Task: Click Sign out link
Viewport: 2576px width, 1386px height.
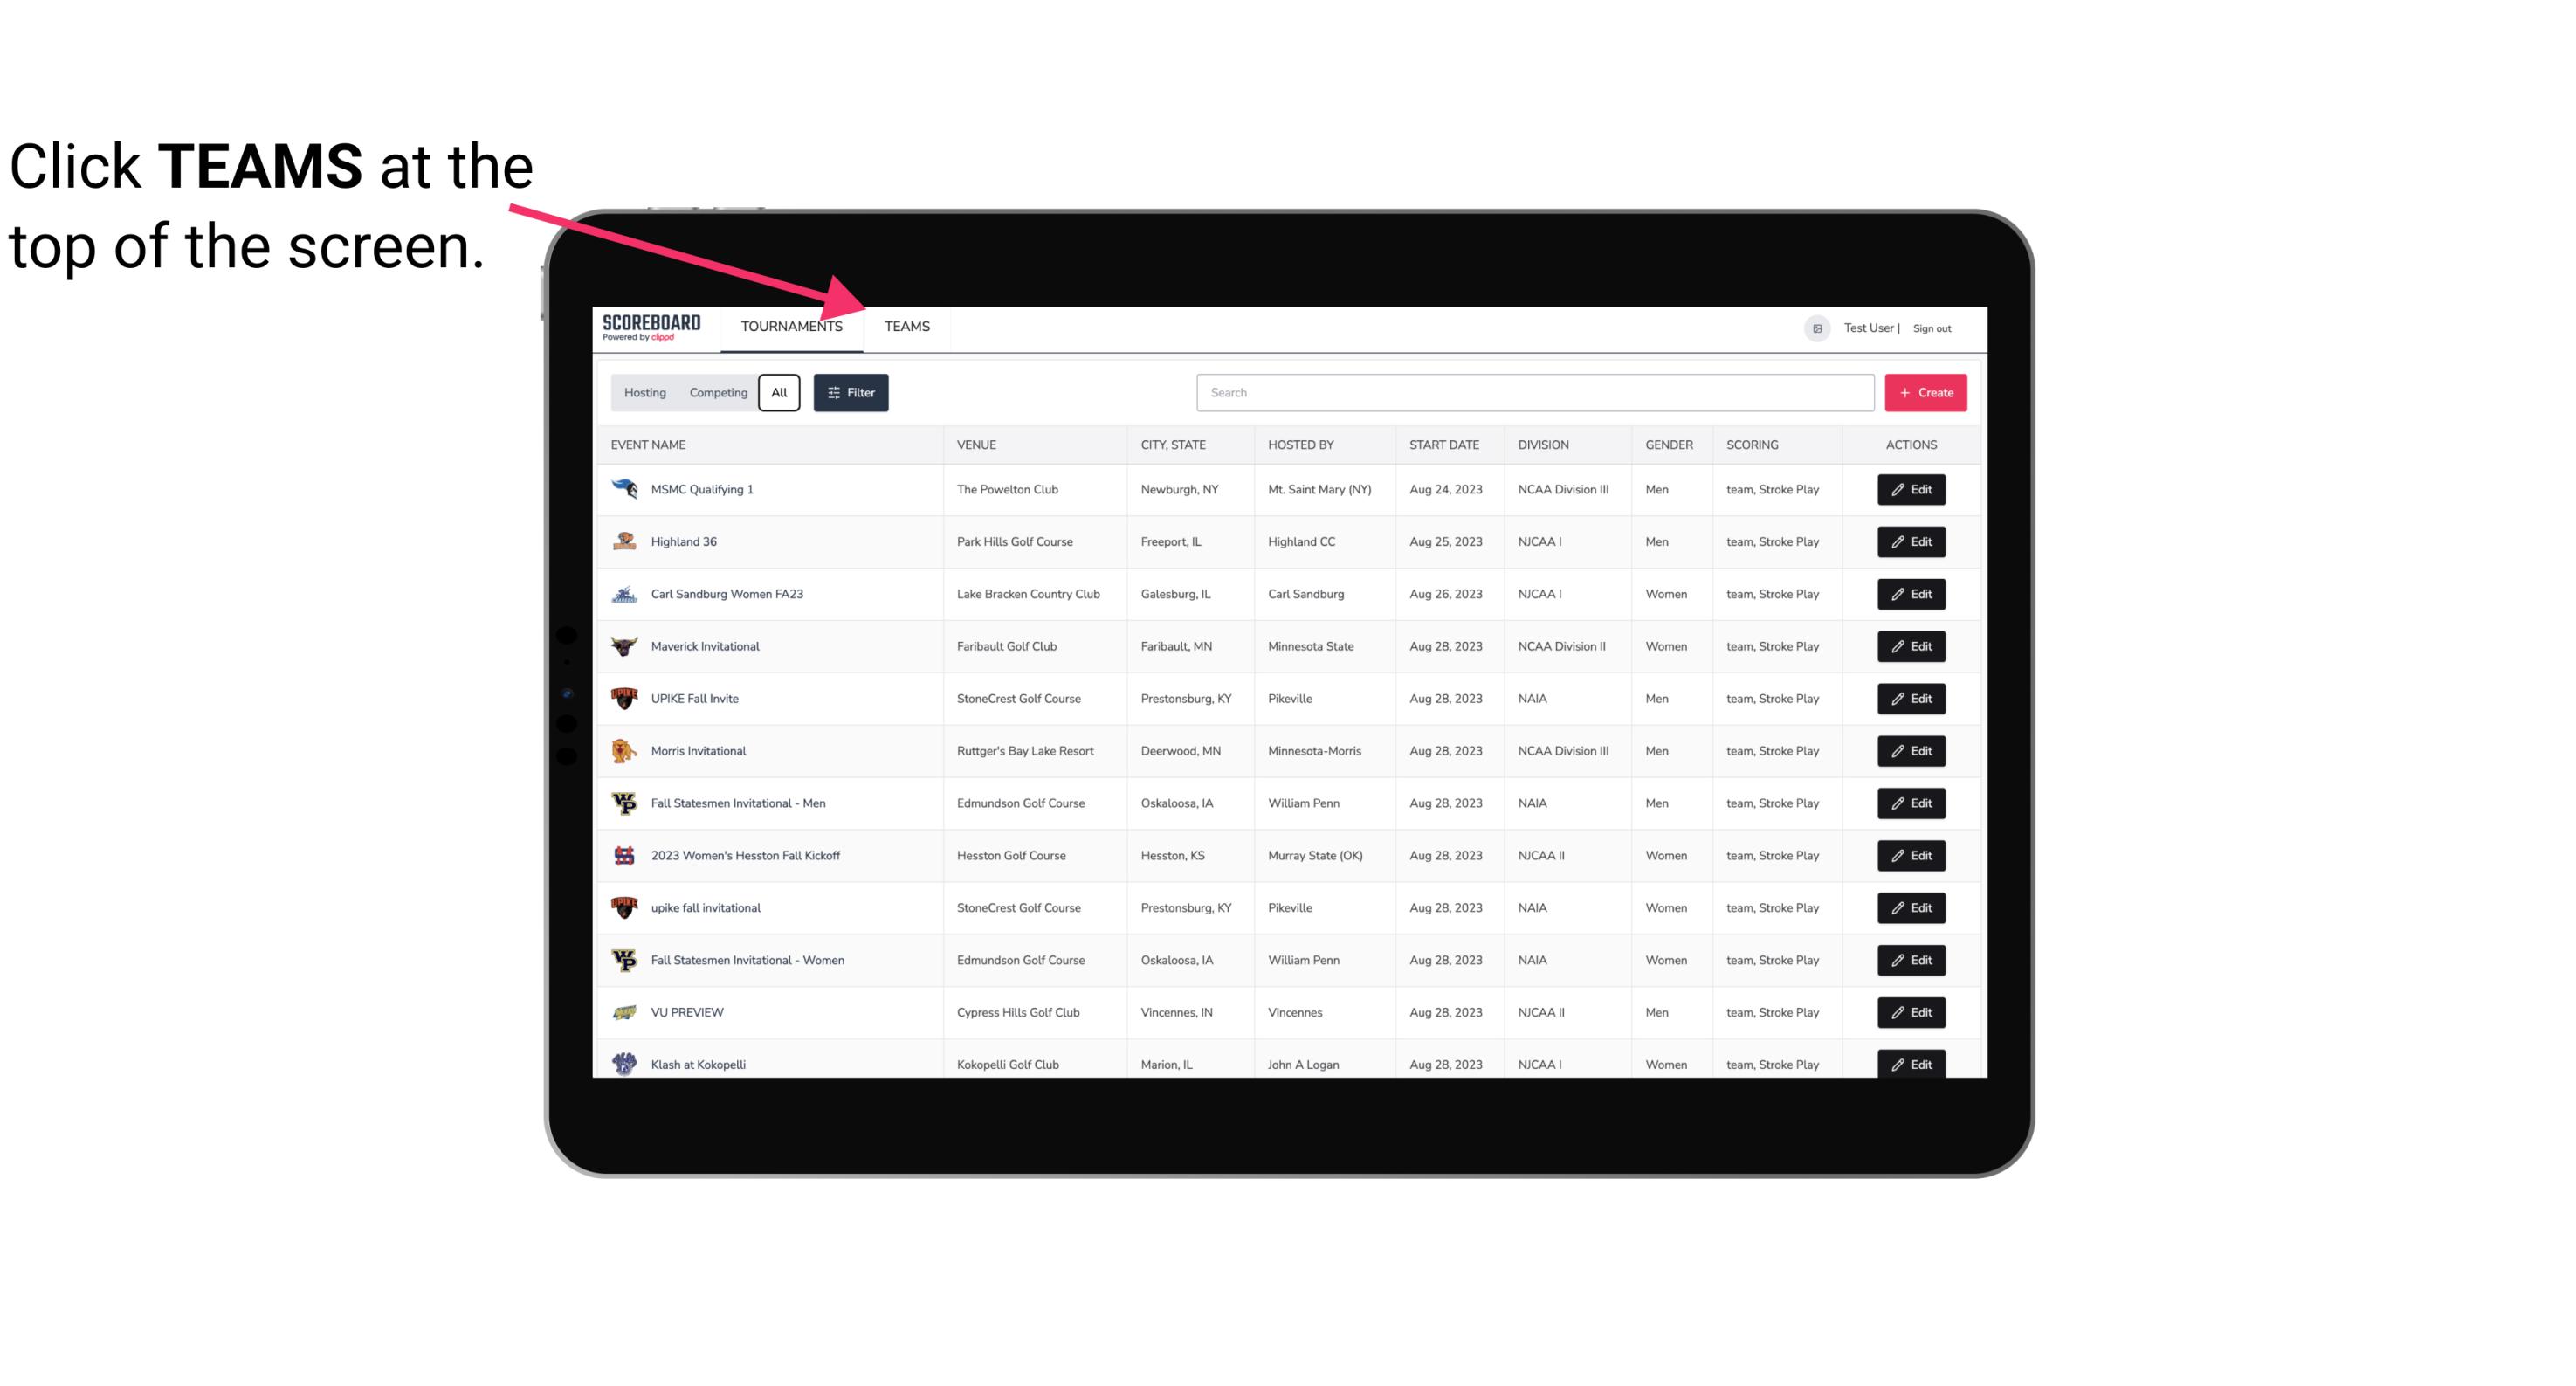Action: click(1932, 328)
